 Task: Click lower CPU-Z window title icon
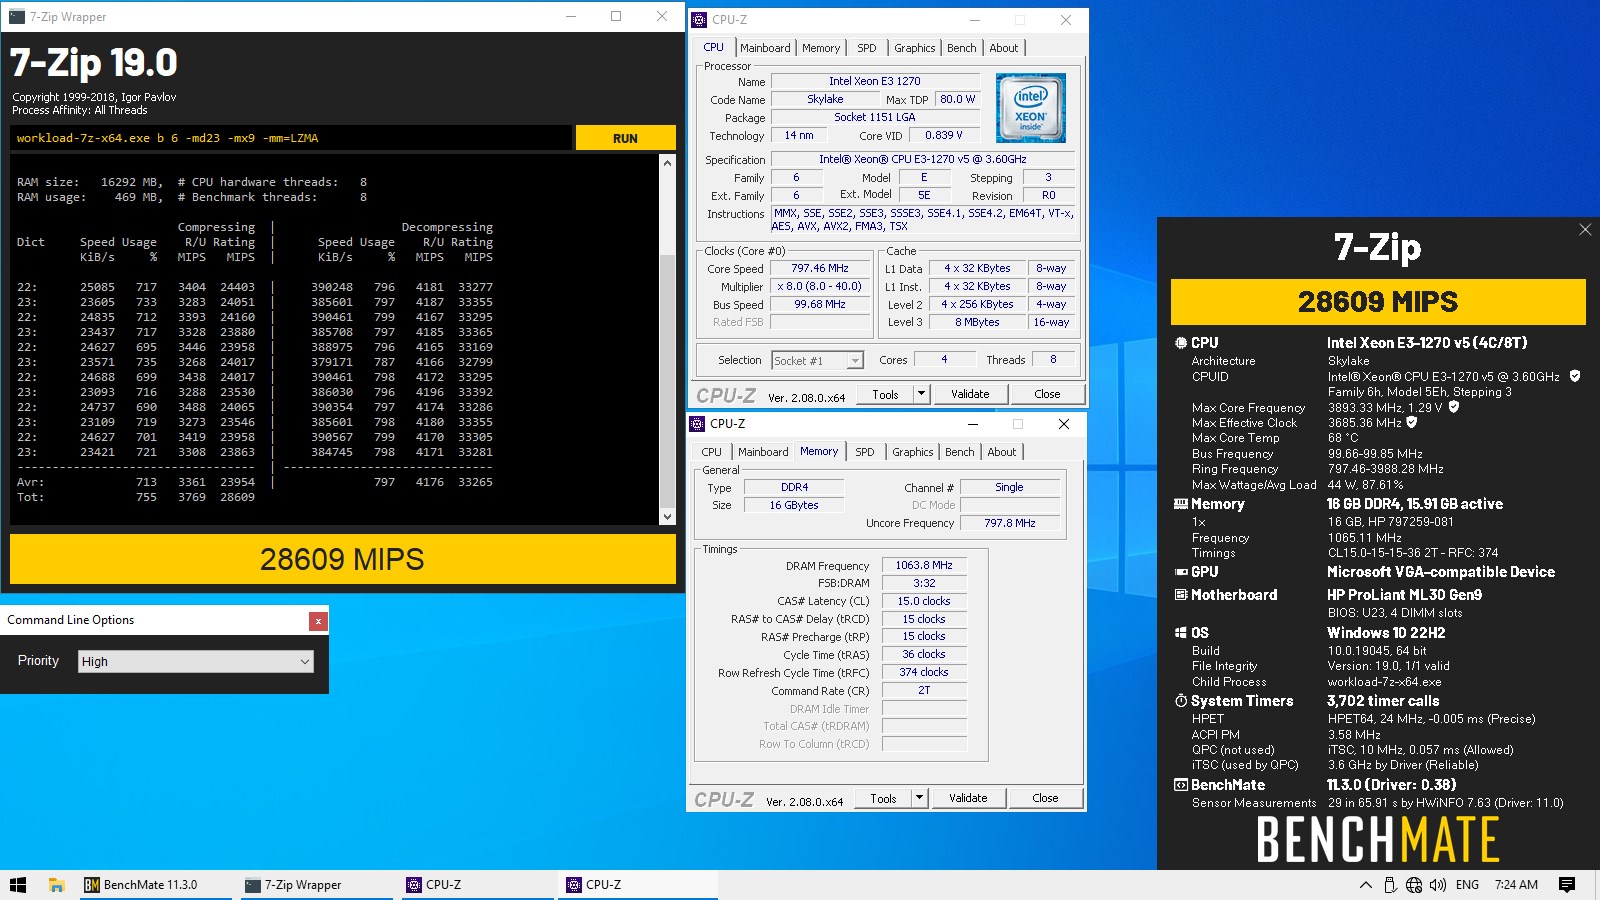click(698, 423)
